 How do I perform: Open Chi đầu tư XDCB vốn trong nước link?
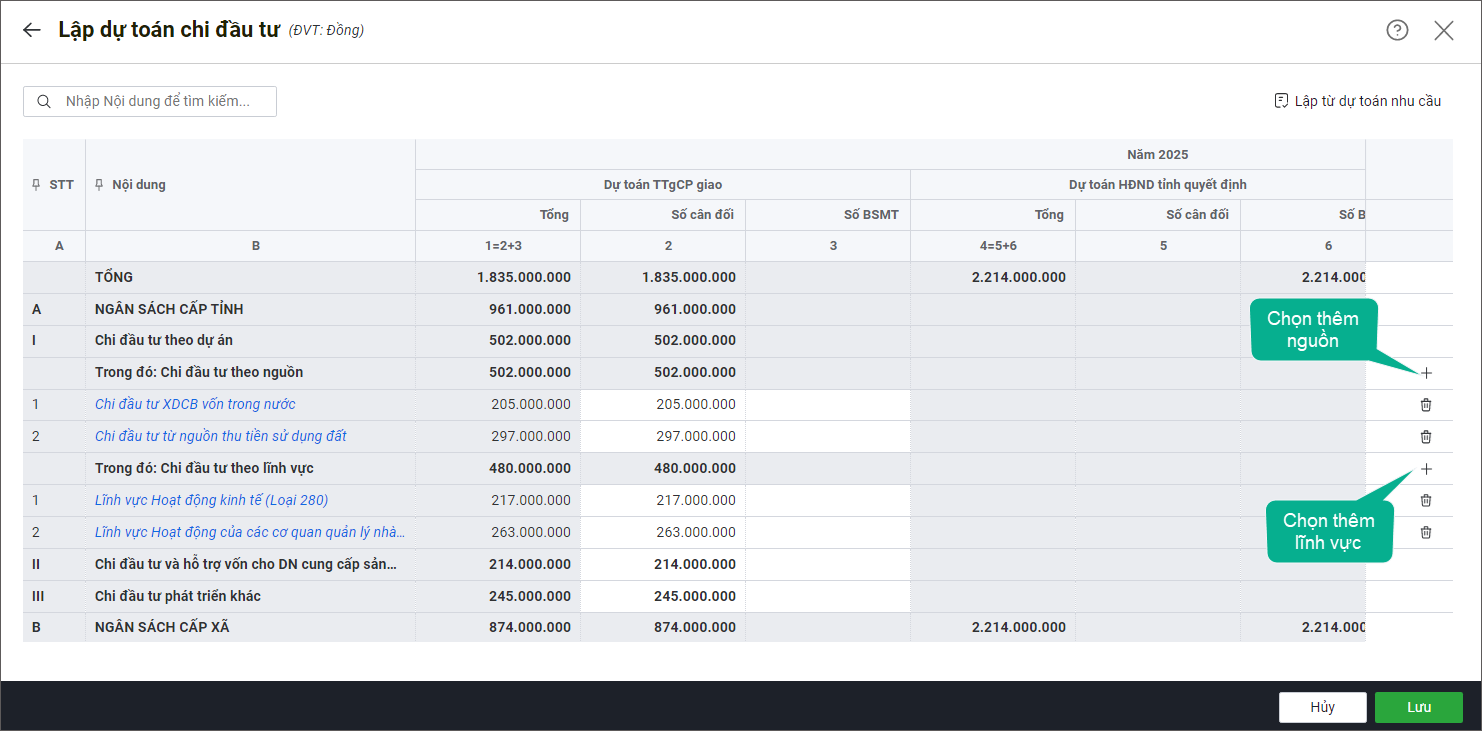point(195,404)
